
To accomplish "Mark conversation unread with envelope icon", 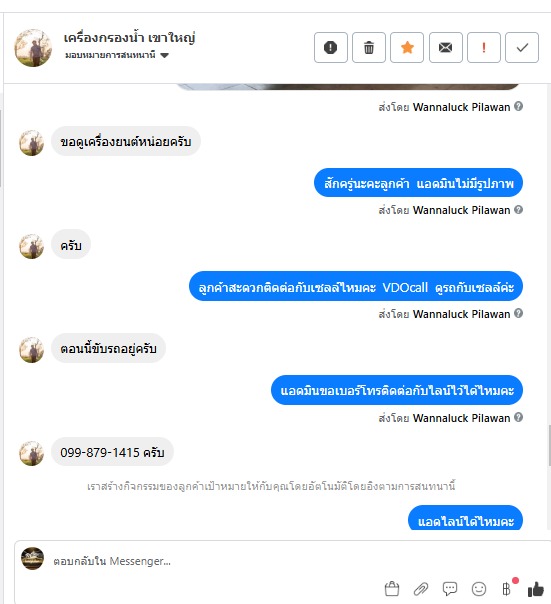I will coord(445,47).
